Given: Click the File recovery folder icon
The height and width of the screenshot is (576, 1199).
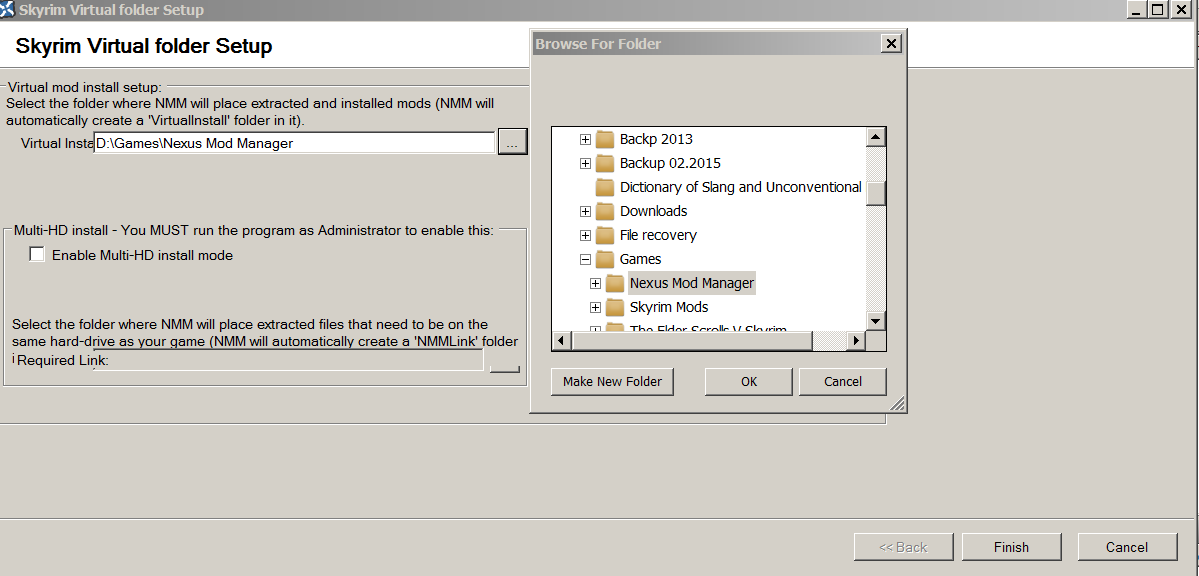Looking at the screenshot, I should tap(605, 235).
